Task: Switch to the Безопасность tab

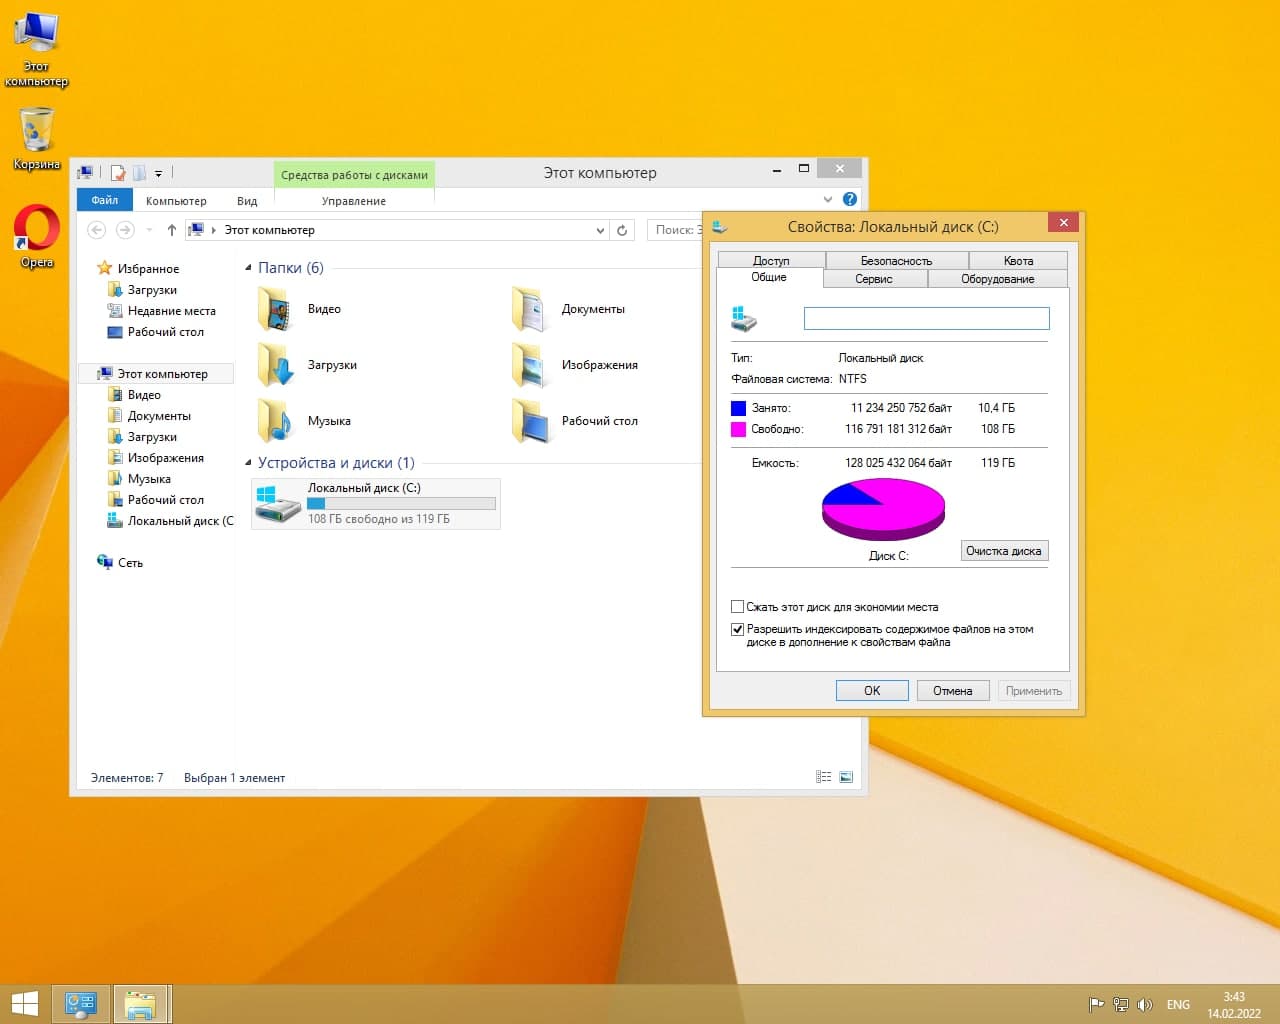Action: tap(896, 260)
